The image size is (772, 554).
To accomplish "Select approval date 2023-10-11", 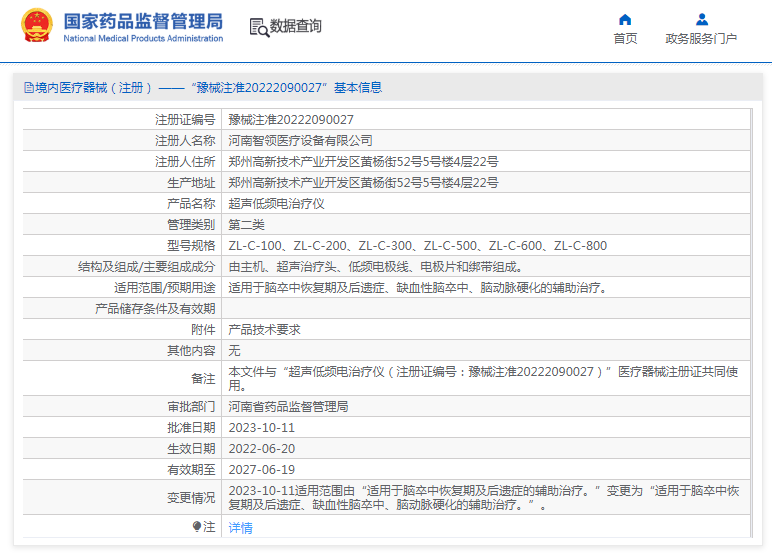I will point(261,428).
